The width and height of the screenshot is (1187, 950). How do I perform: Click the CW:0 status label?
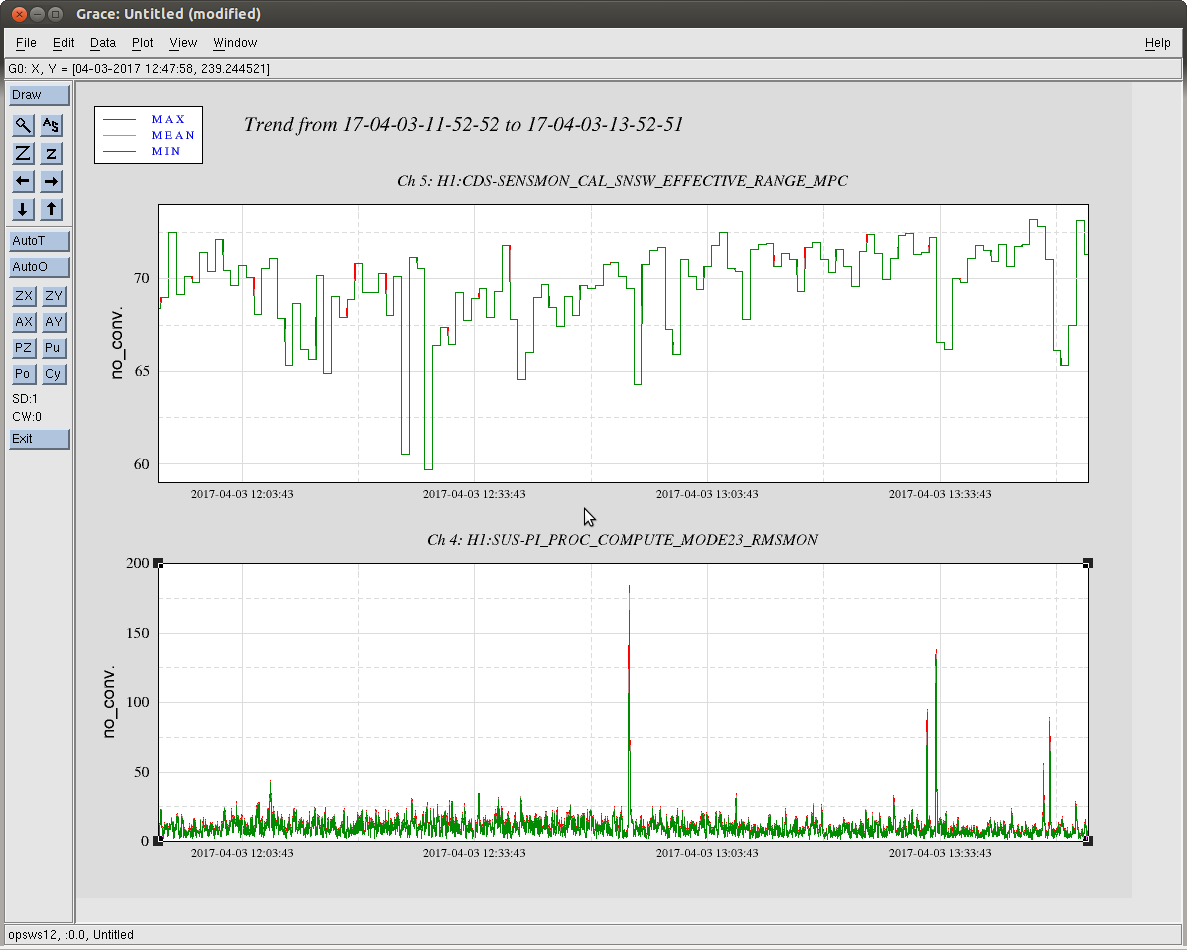tap(26, 417)
